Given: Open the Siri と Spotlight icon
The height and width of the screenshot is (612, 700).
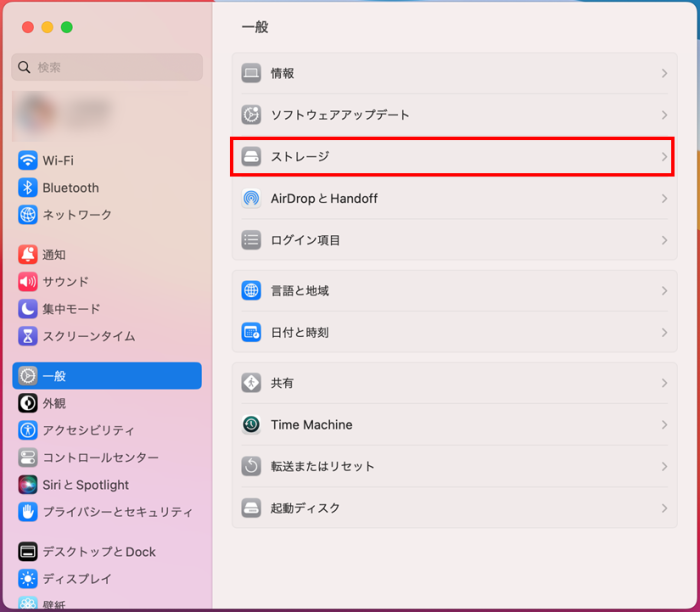Looking at the screenshot, I should click(28, 485).
